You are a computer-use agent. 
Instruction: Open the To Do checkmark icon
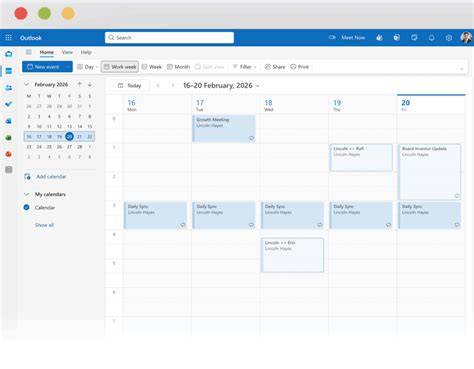pos(9,104)
